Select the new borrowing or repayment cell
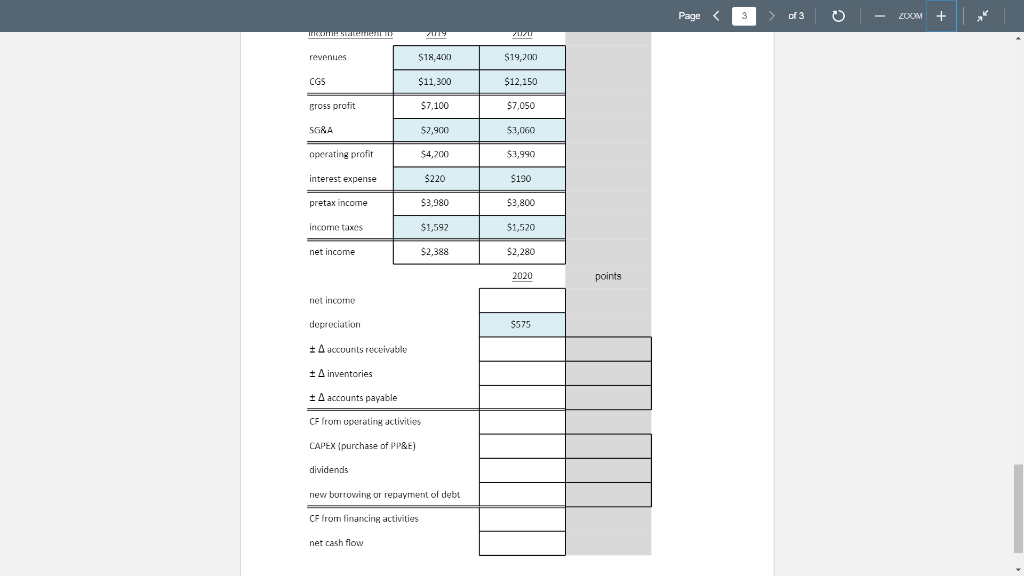1024x576 pixels. click(522, 494)
